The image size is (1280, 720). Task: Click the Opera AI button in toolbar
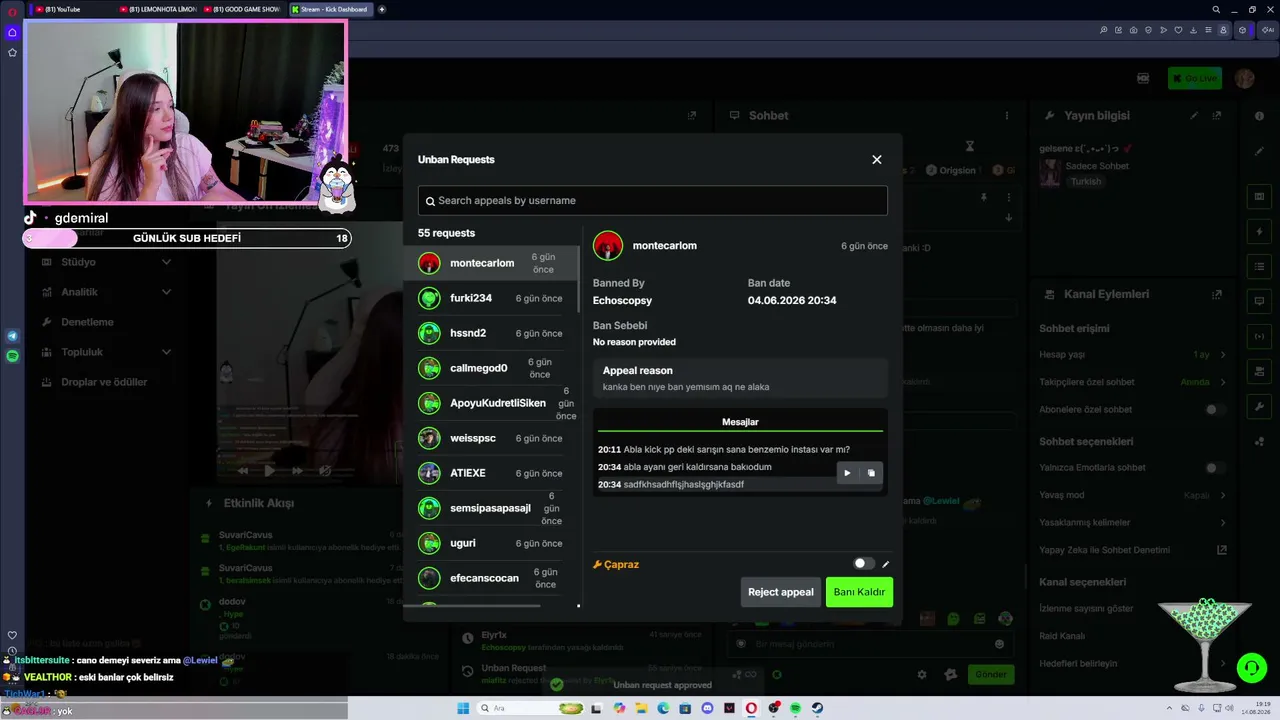(x=1269, y=30)
